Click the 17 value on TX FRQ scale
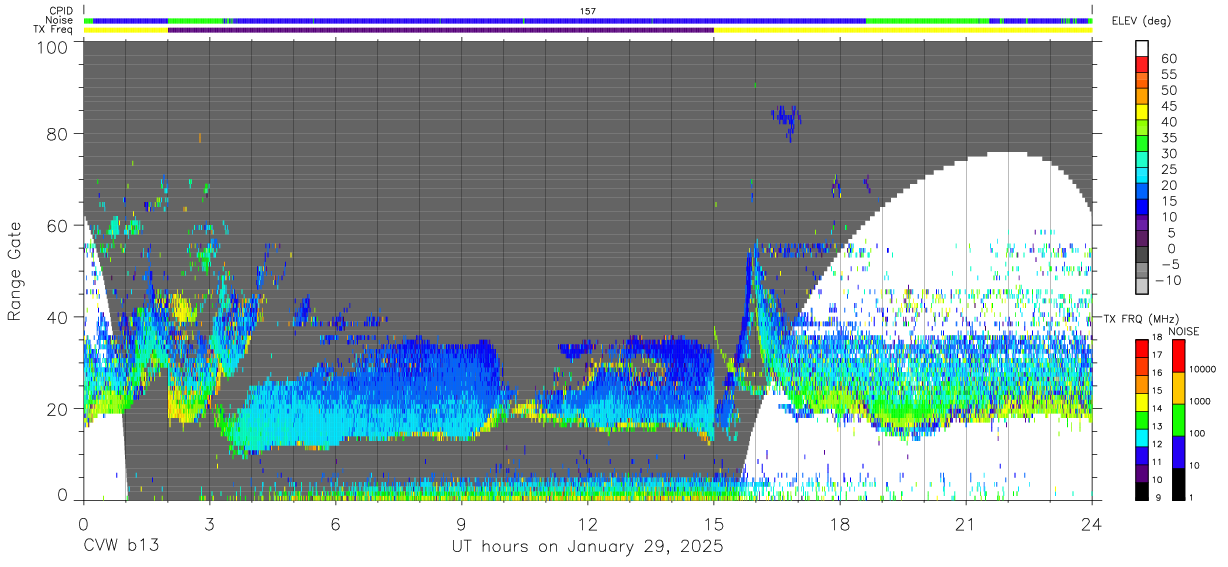1228x567 pixels. tap(1156, 355)
